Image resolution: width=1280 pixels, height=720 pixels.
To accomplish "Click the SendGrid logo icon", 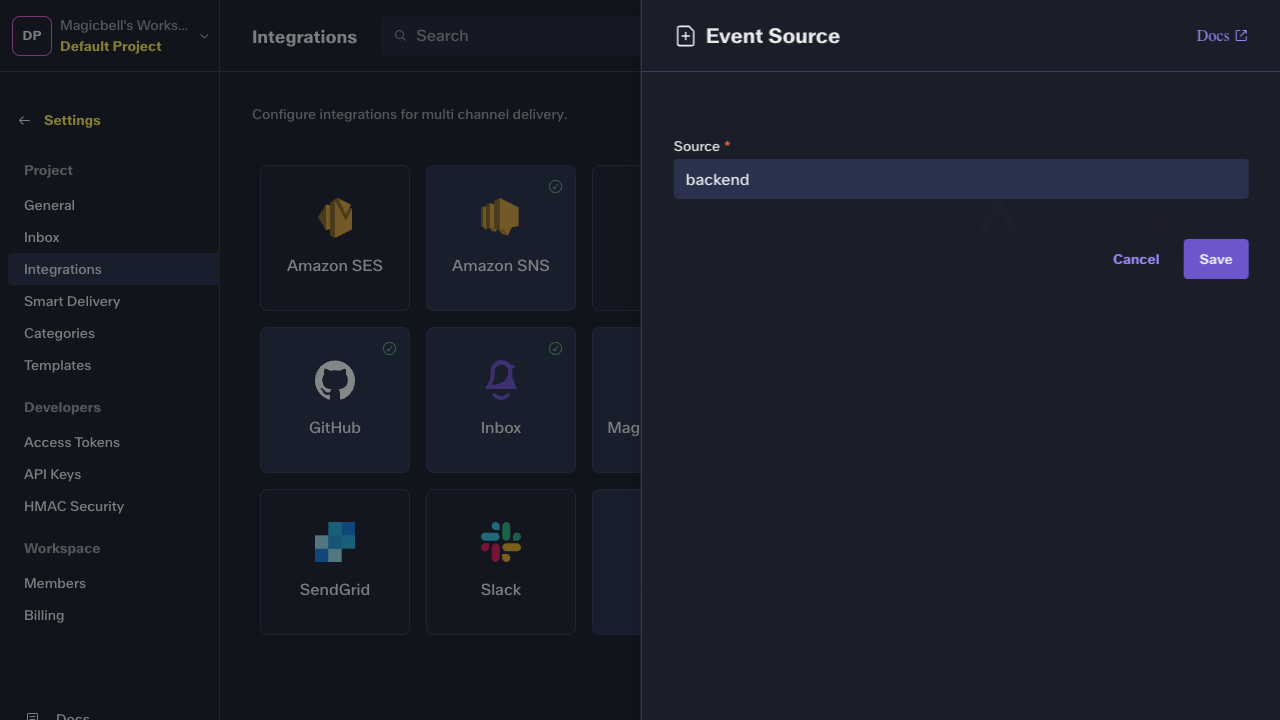I will click(335, 542).
